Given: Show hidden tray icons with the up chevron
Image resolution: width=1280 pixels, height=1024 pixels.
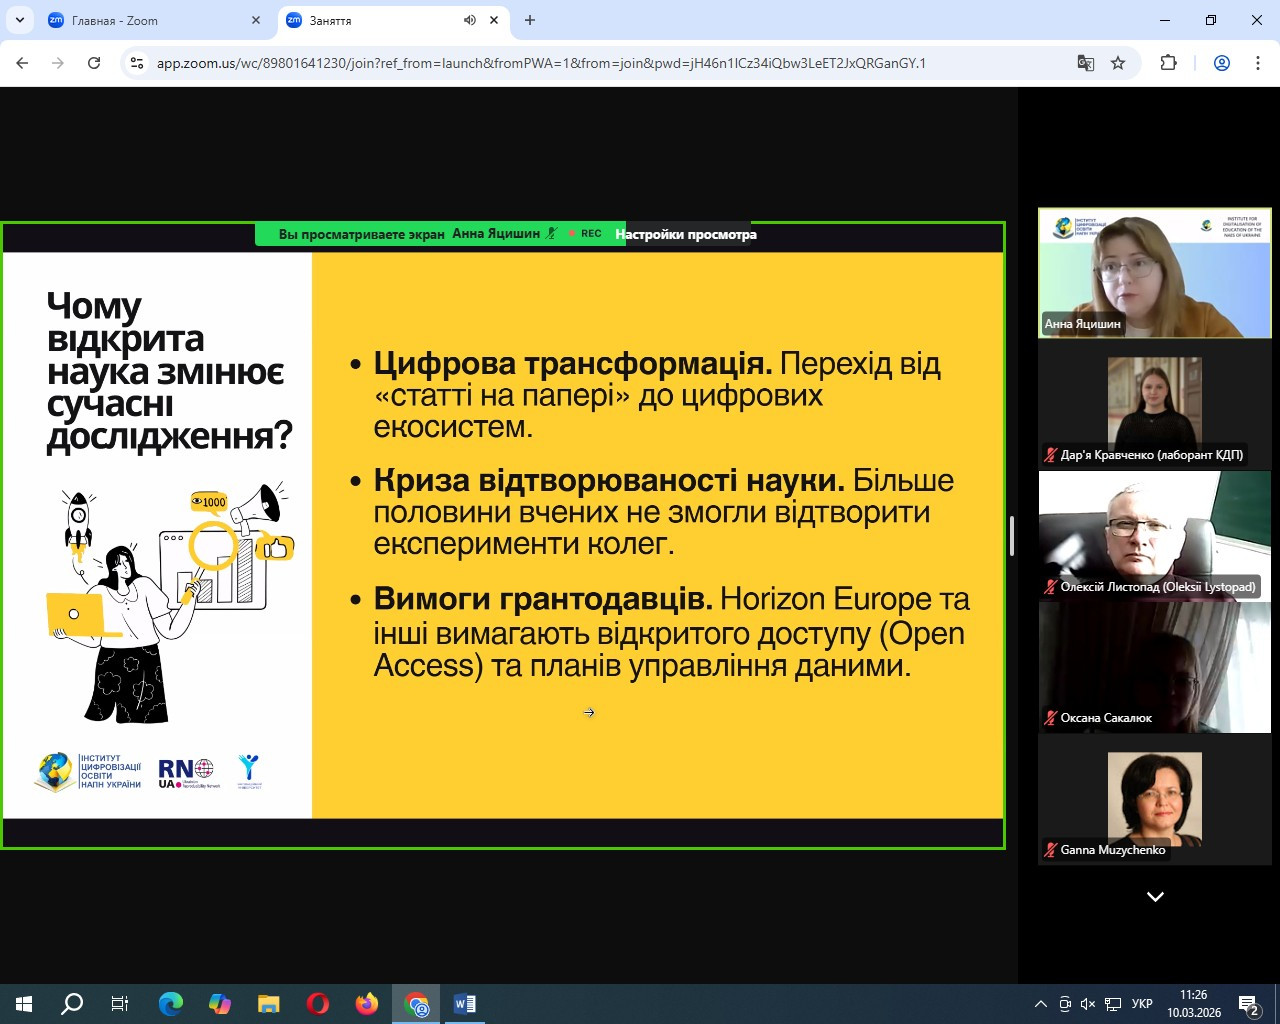Looking at the screenshot, I should pos(1040,1004).
